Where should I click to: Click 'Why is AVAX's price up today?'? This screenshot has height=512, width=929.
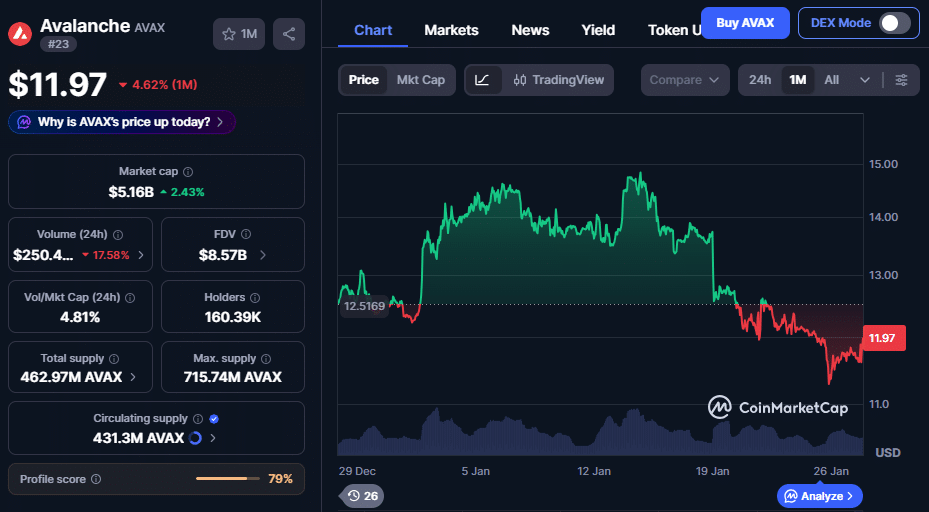[122, 122]
